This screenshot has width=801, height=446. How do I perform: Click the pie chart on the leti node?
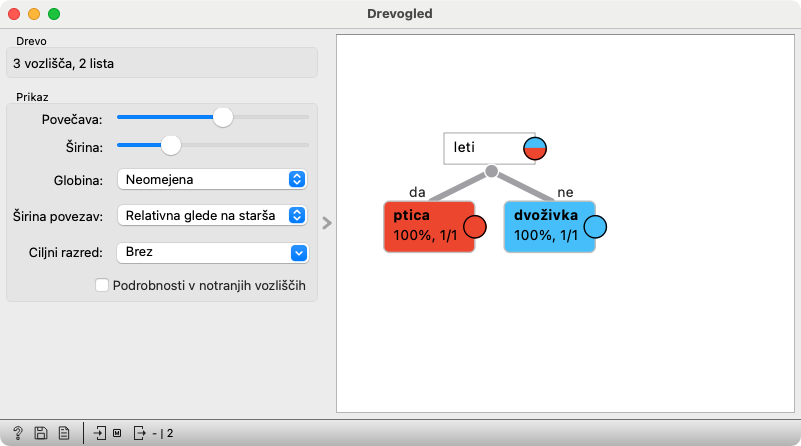coord(535,149)
